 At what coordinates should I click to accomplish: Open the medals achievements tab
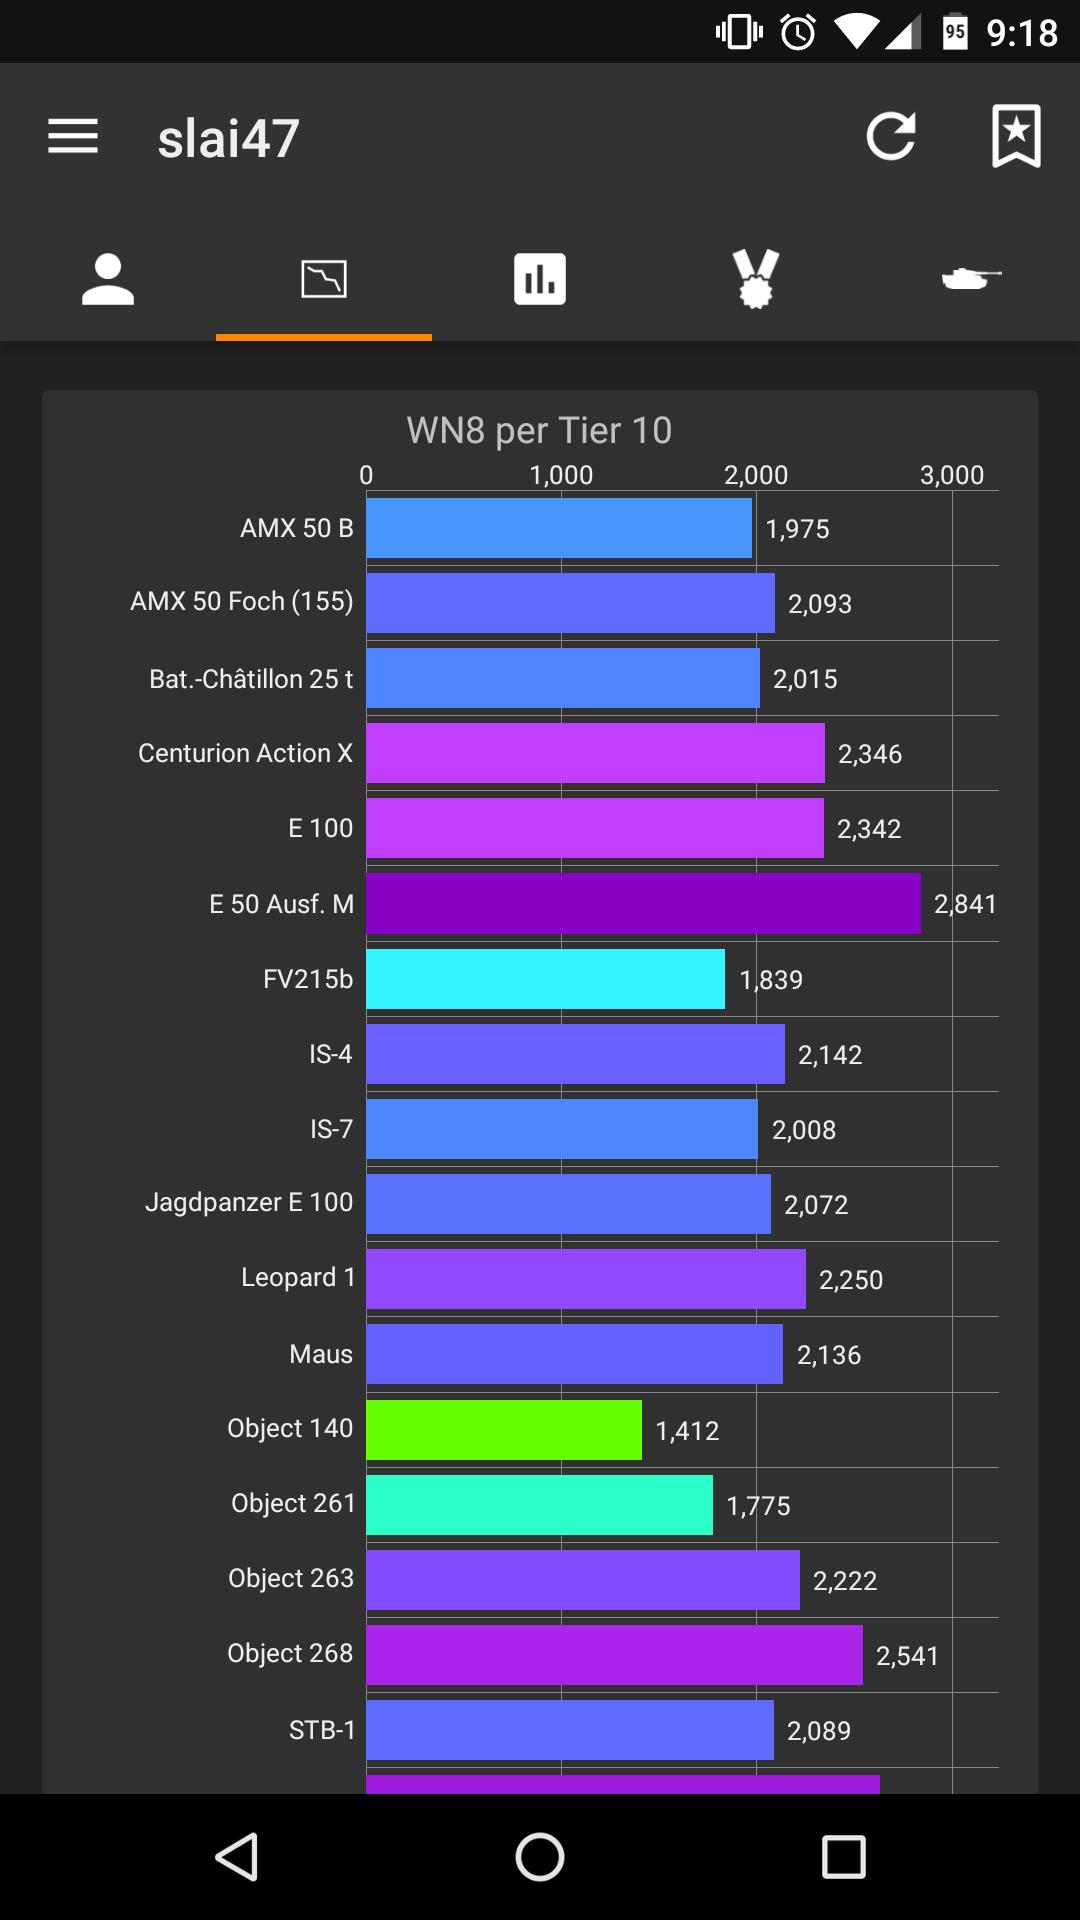756,279
